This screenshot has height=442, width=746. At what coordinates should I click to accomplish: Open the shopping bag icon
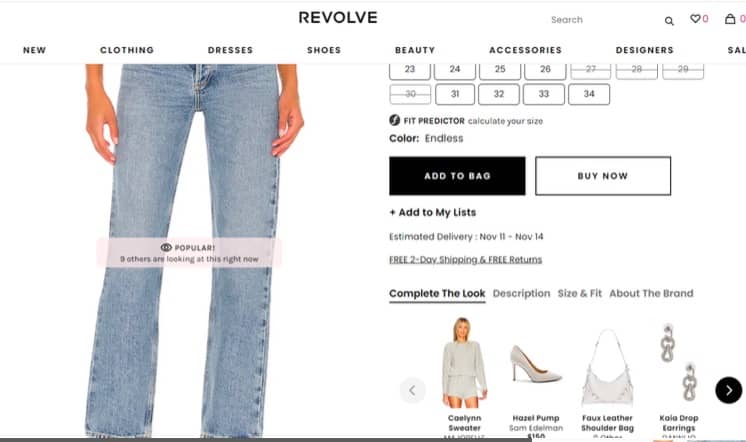point(730,19)
